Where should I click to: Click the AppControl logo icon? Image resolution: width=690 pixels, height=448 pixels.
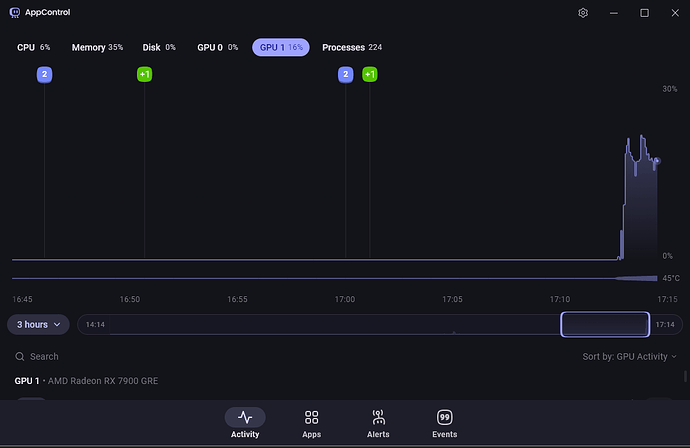tap(14, 13)
